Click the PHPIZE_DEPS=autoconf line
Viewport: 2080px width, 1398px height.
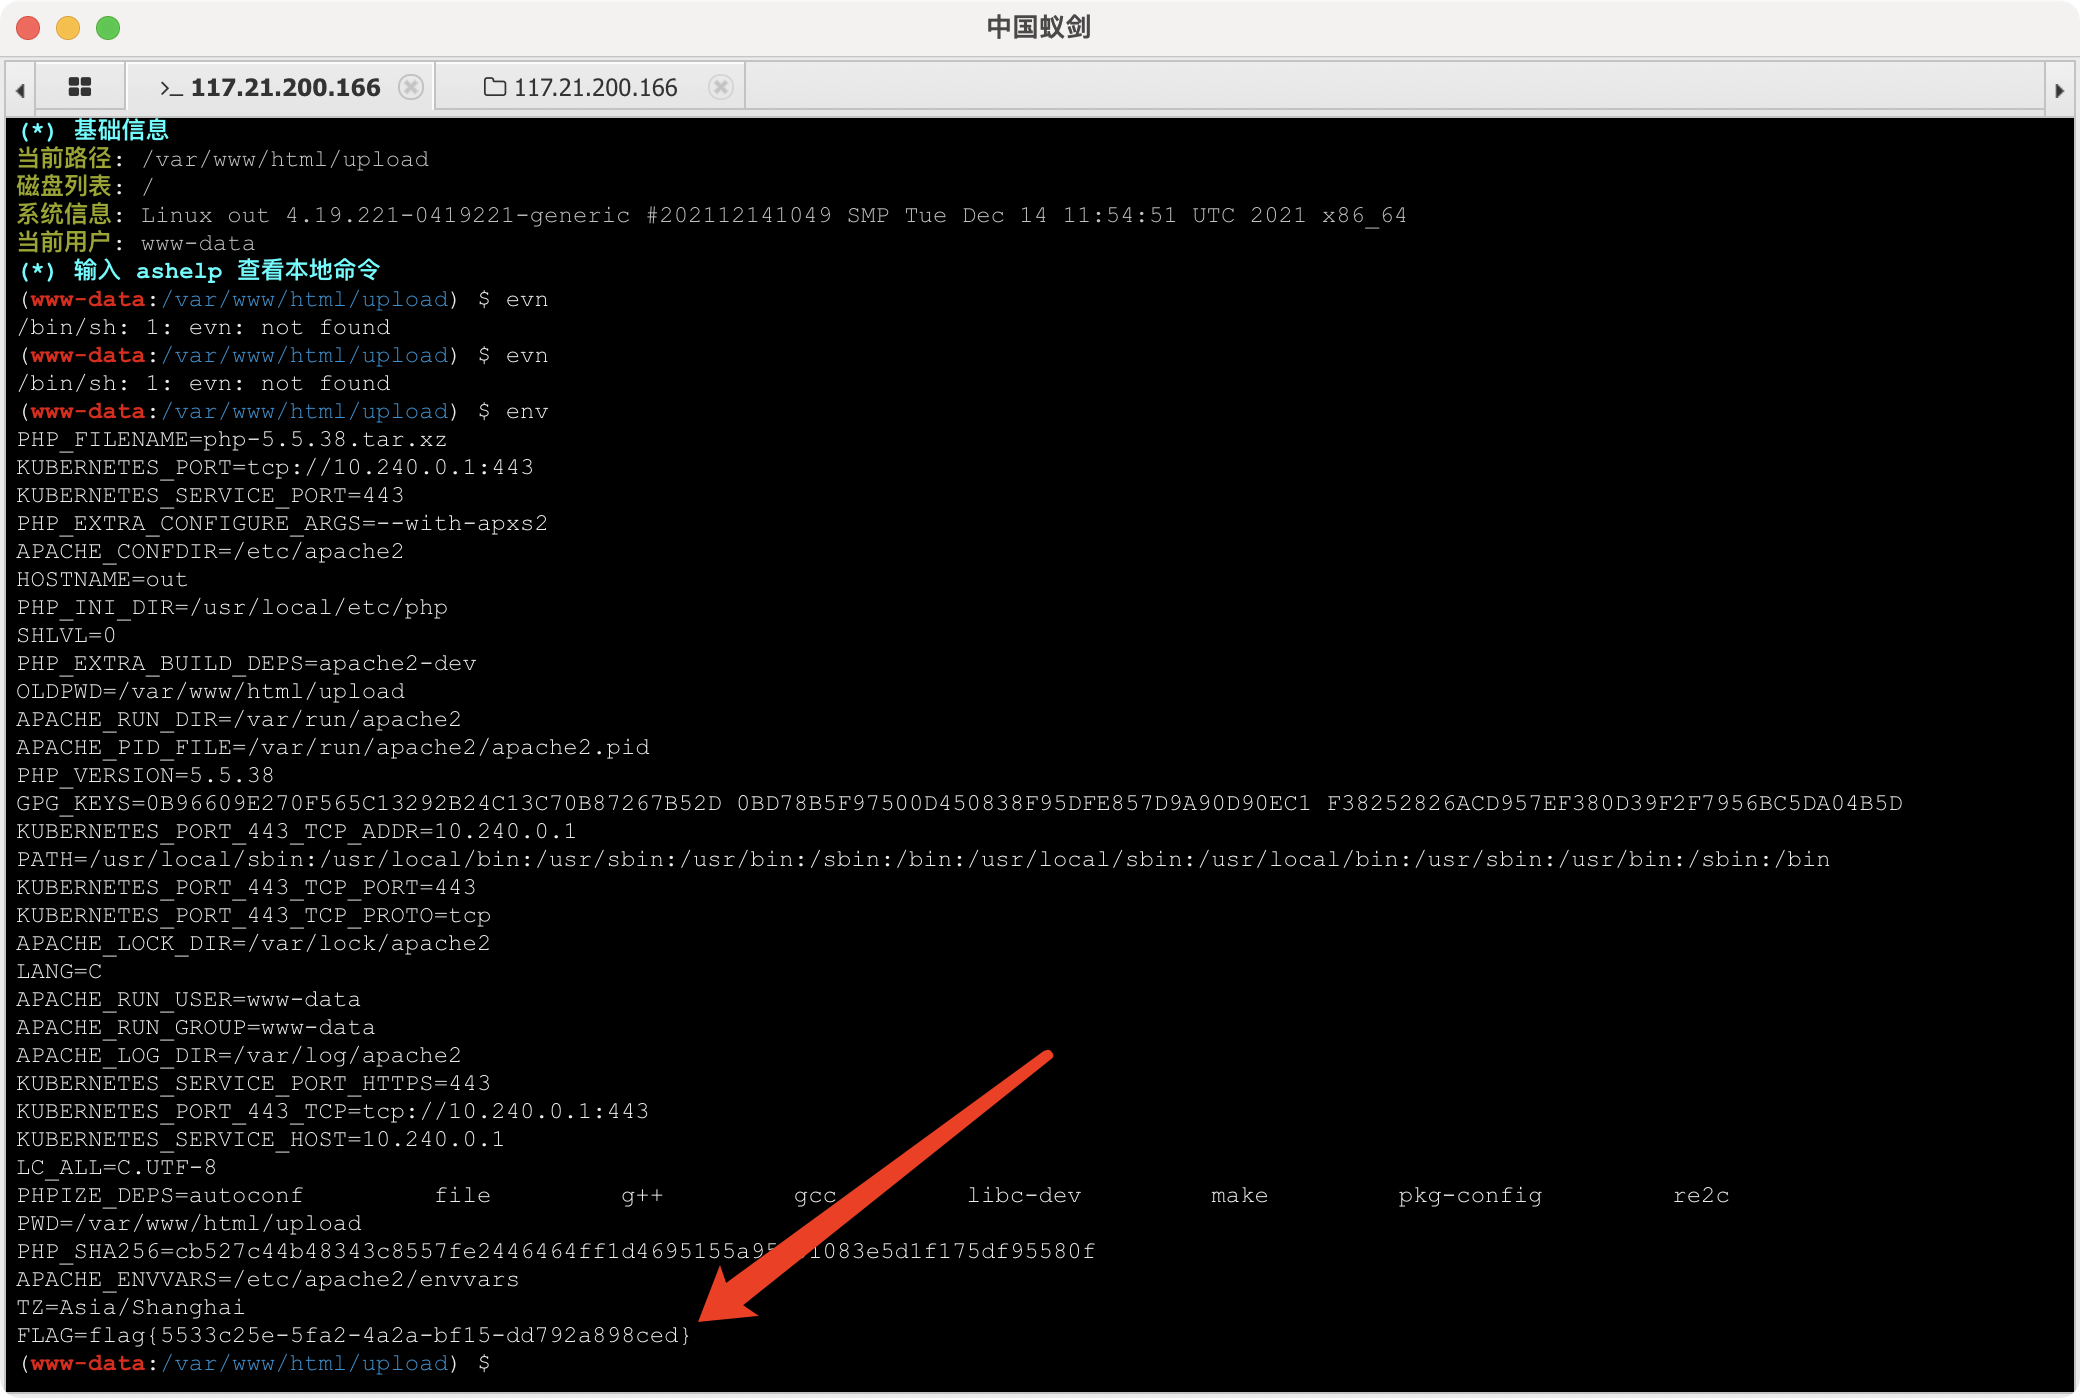[x=873, y=1195]
